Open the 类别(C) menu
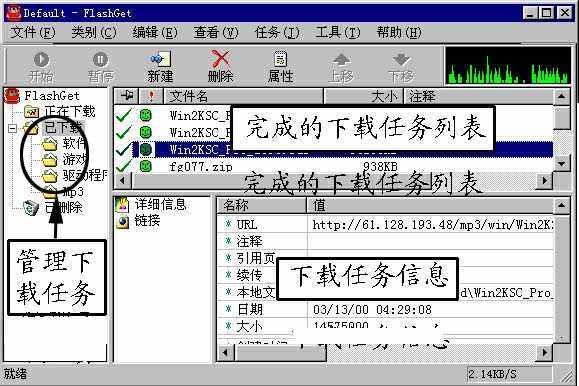 (94, 33)
